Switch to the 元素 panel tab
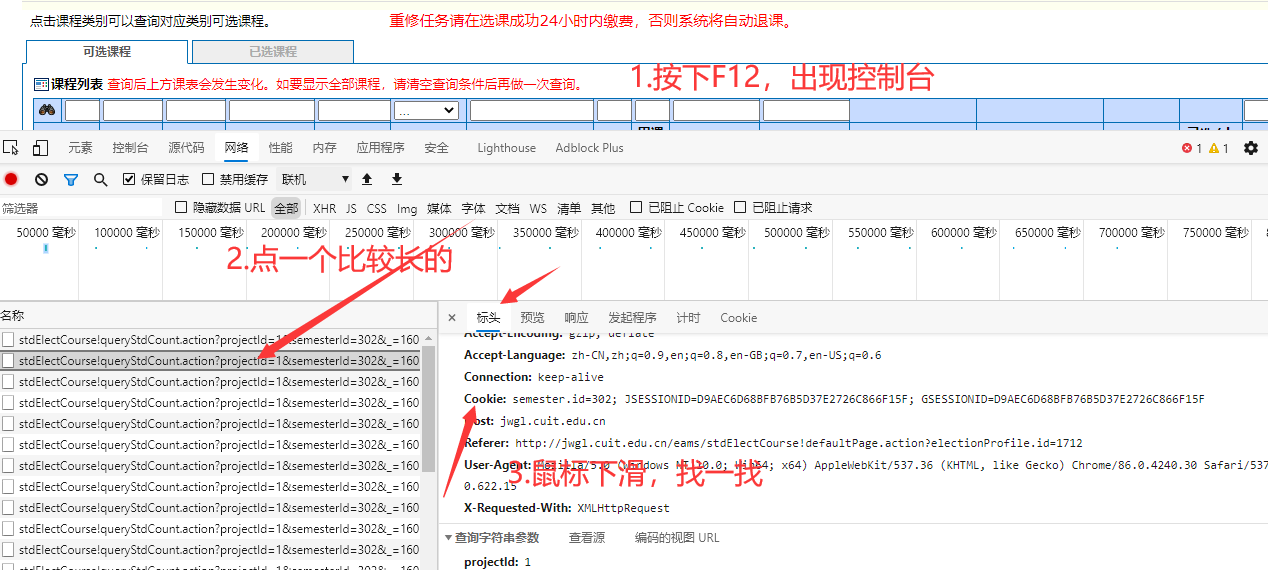This screenshot has height=570, width=1268. tap(80, 148)
